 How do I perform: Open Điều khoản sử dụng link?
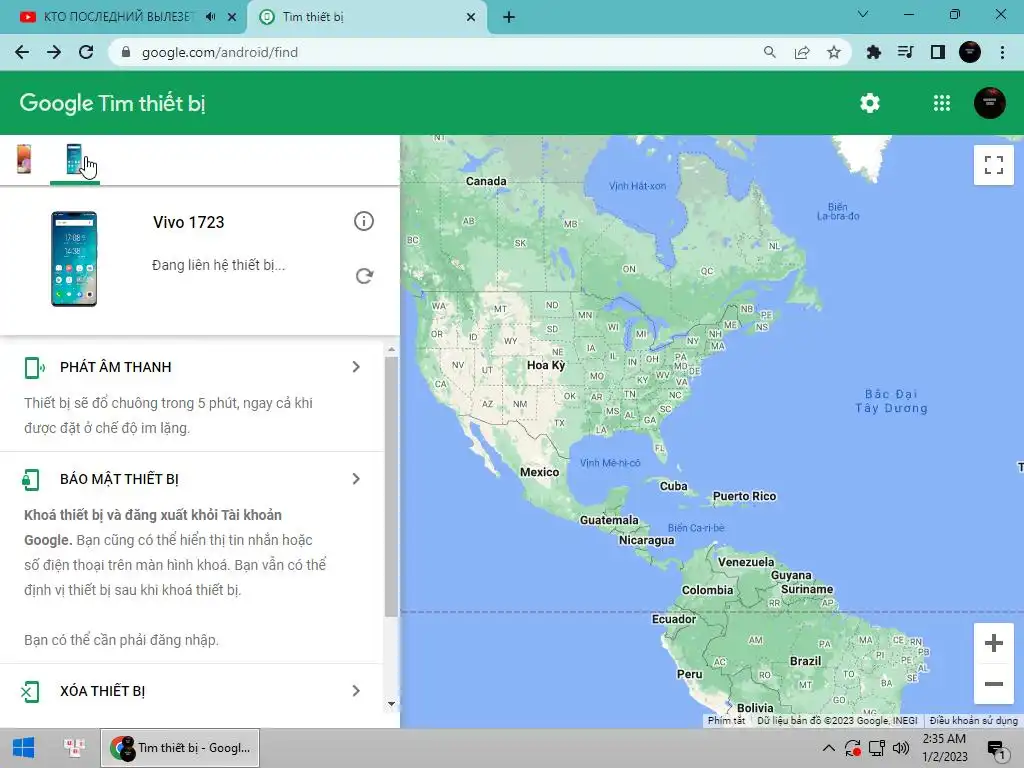[x=974, y=720]
